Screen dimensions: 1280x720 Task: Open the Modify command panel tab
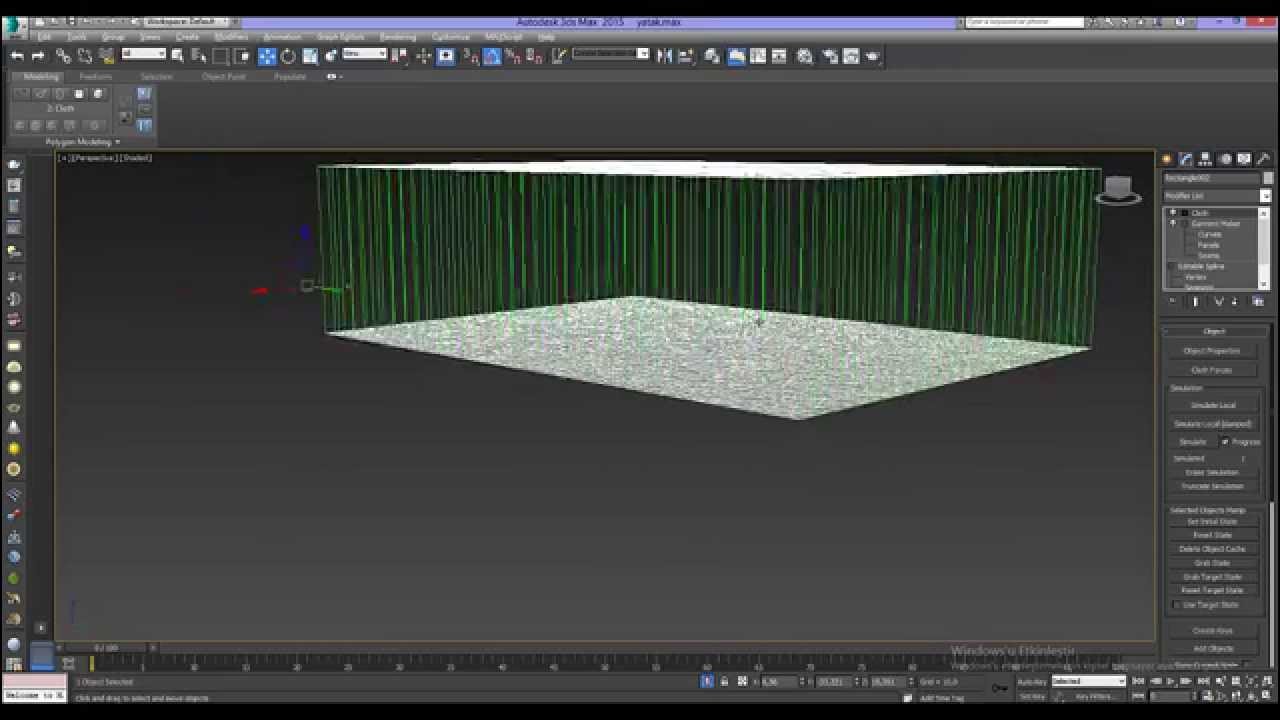1186,159
